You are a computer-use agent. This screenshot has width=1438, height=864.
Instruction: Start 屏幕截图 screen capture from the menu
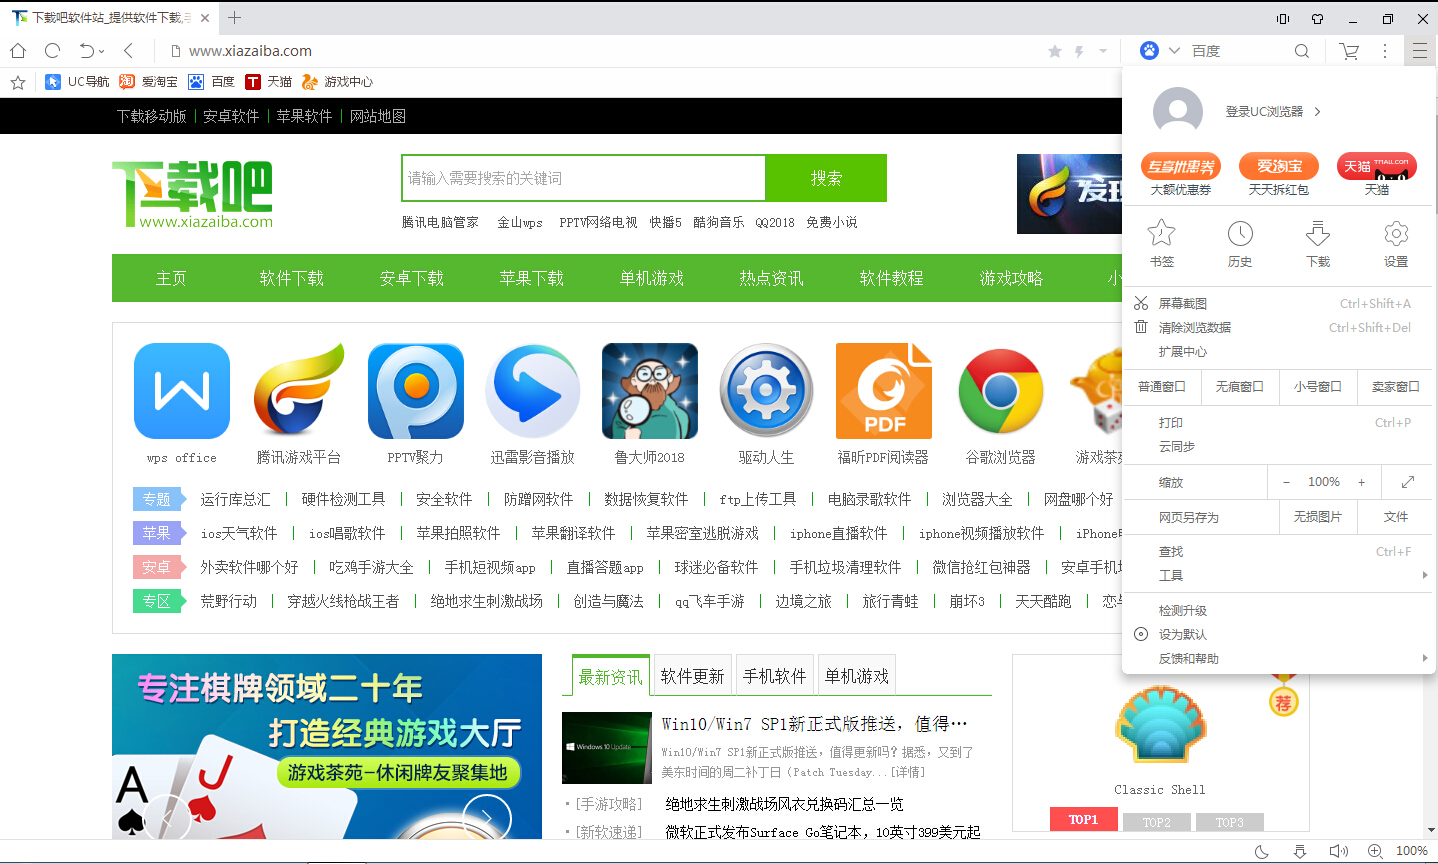coord(1194,302)
